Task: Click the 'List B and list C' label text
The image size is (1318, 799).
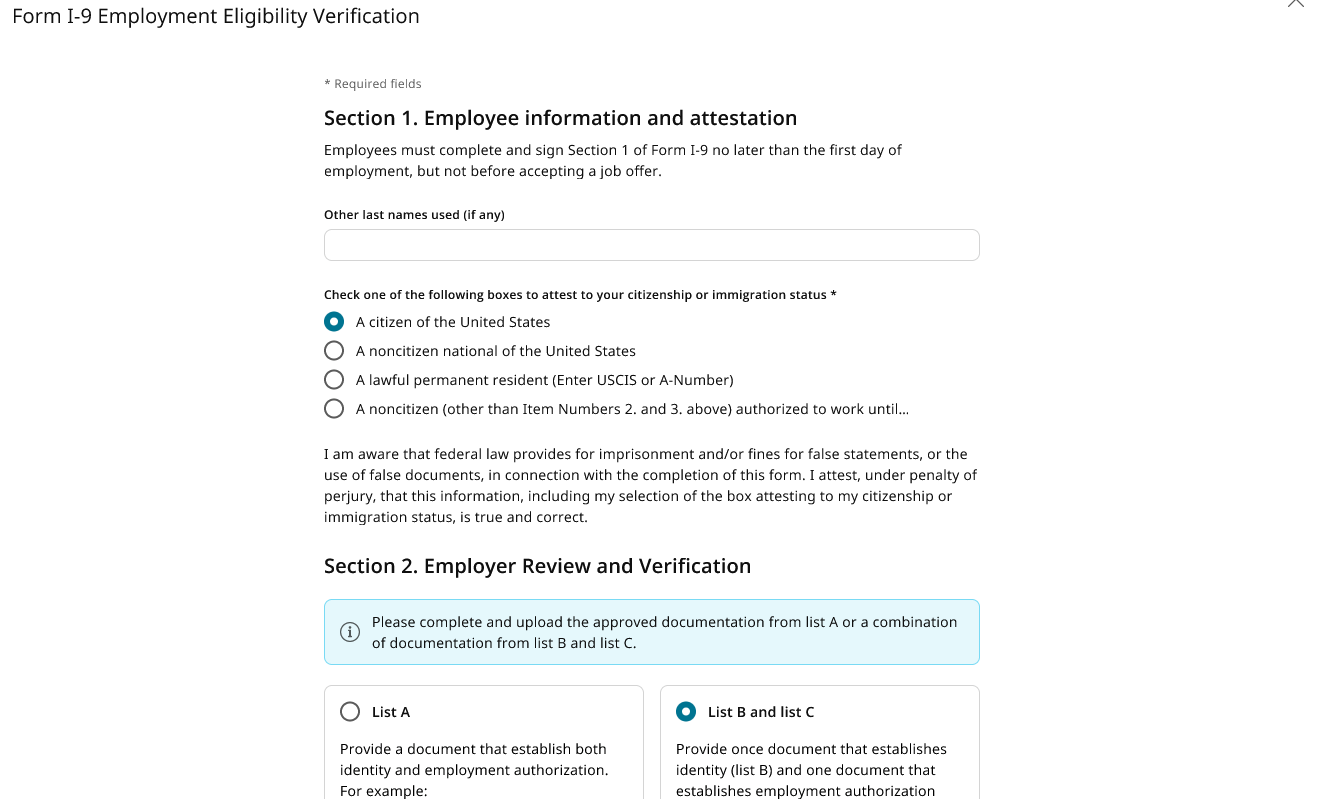Action: [x=761, y=712]
